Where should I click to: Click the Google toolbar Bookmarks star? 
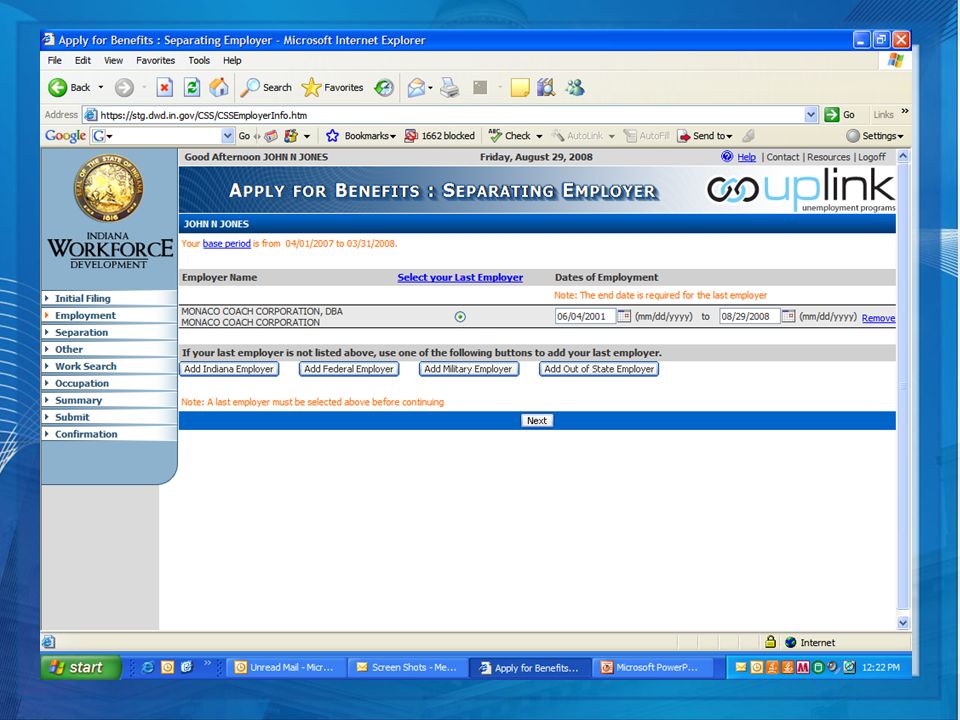pos(332,135)
